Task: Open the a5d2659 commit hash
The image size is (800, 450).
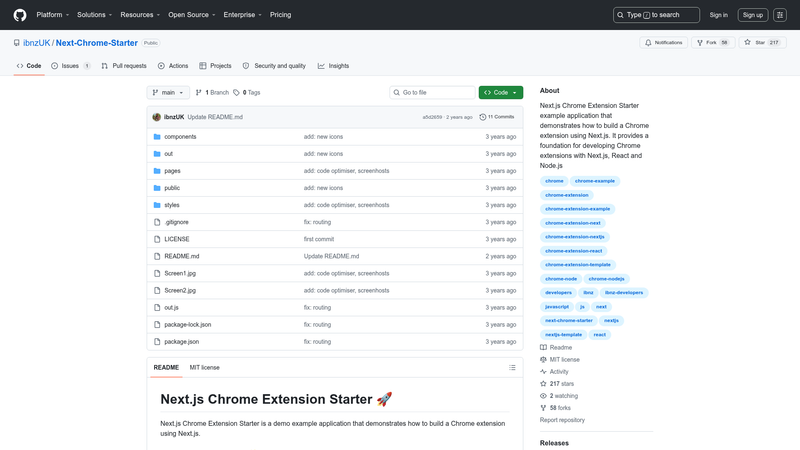Action: coord(432,117)
